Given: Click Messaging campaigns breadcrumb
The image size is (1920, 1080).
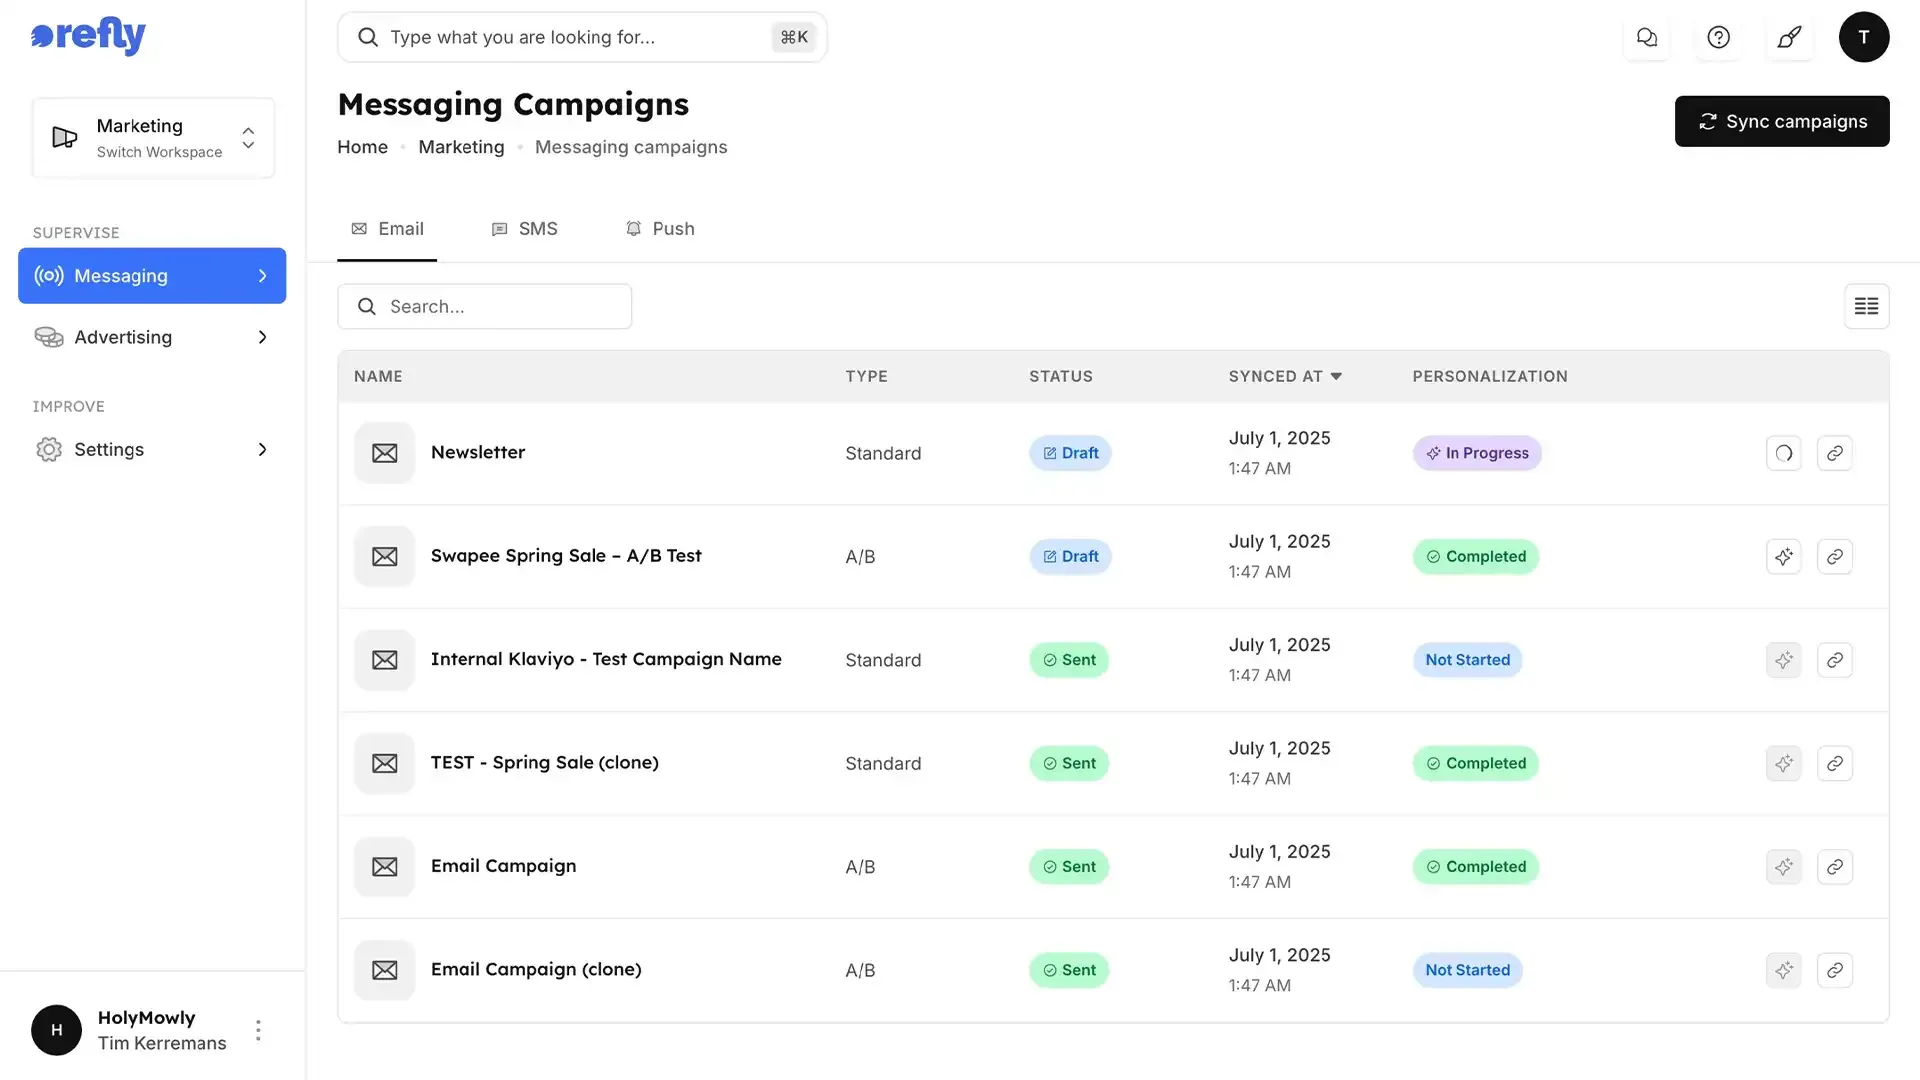Looking at the screenshot, I should [631, 147].
